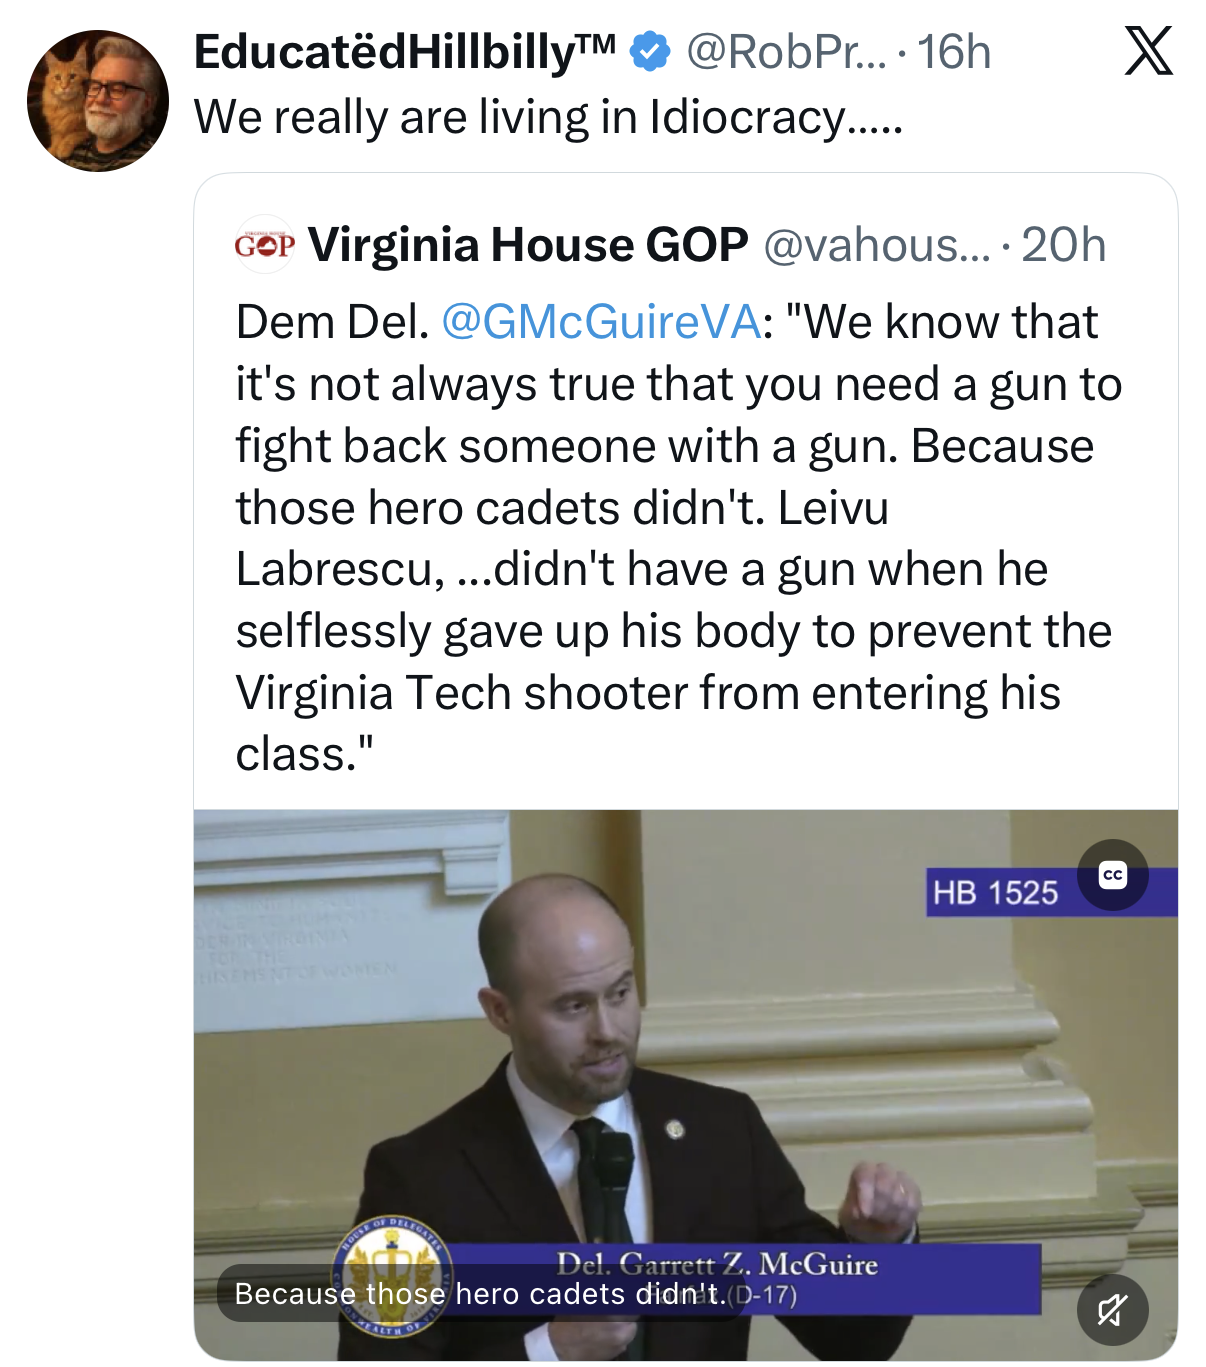Image resolution: width=1206 pixels, height=1367 pixels.
Task: Click the @vahous... handle
Action: coord(876,245)
